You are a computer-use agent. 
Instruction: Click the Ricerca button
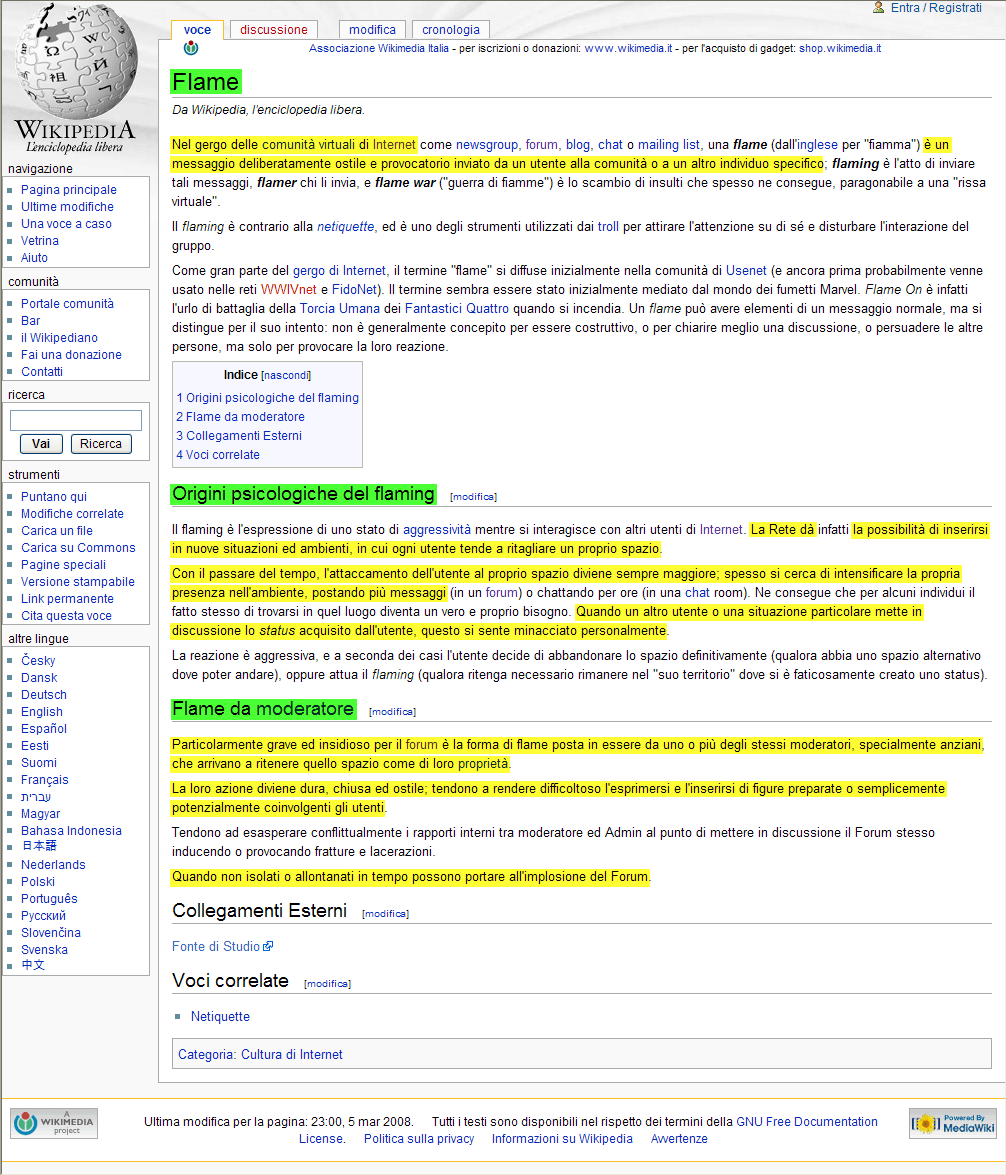101,444
